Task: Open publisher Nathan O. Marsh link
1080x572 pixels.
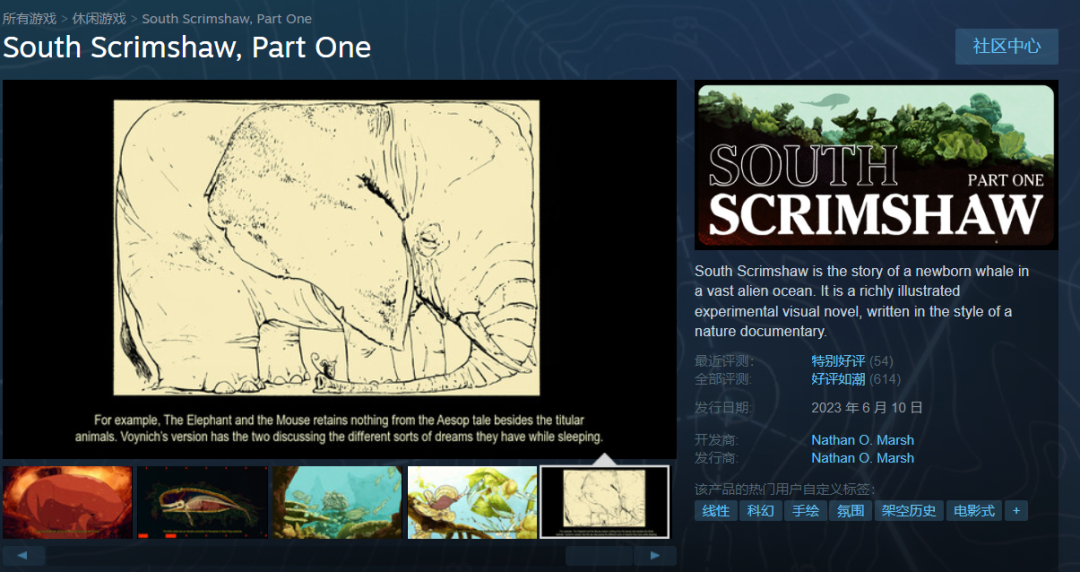Action: click(862, 458)
